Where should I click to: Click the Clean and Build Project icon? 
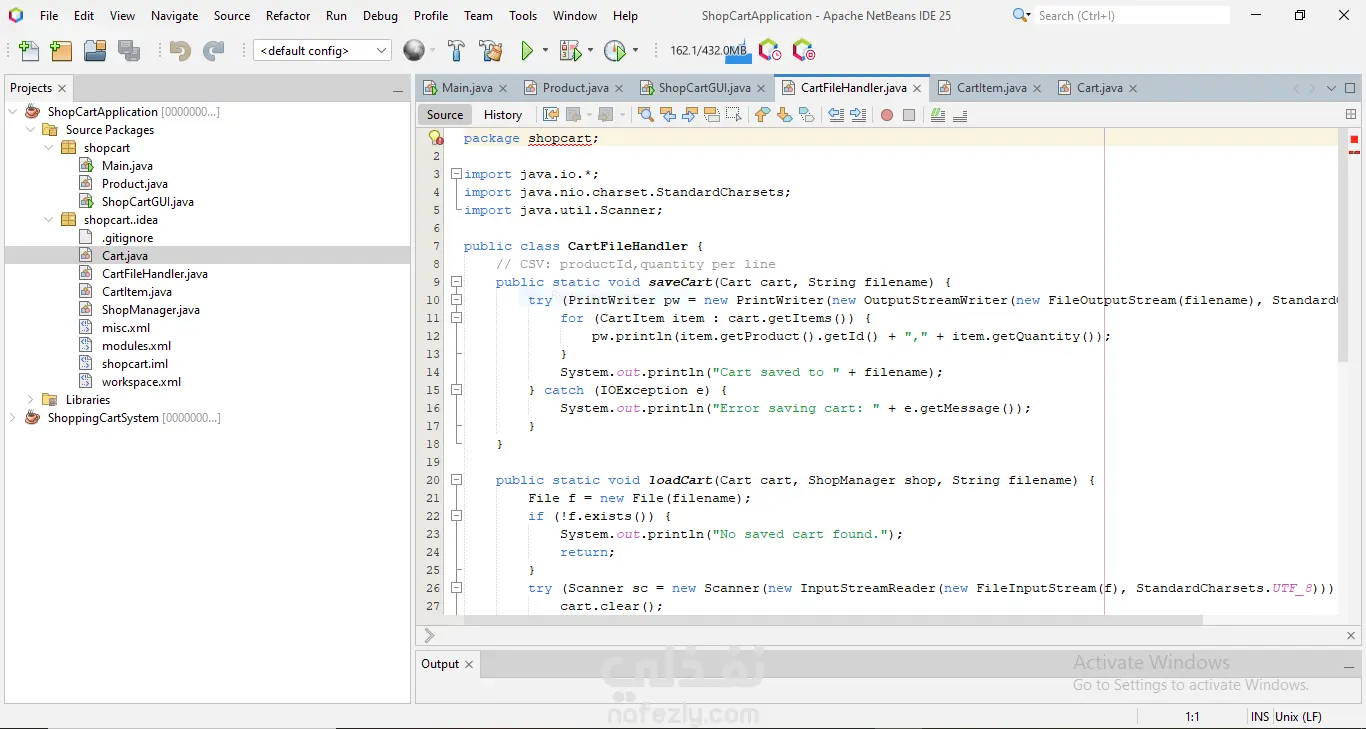[490, 51]
